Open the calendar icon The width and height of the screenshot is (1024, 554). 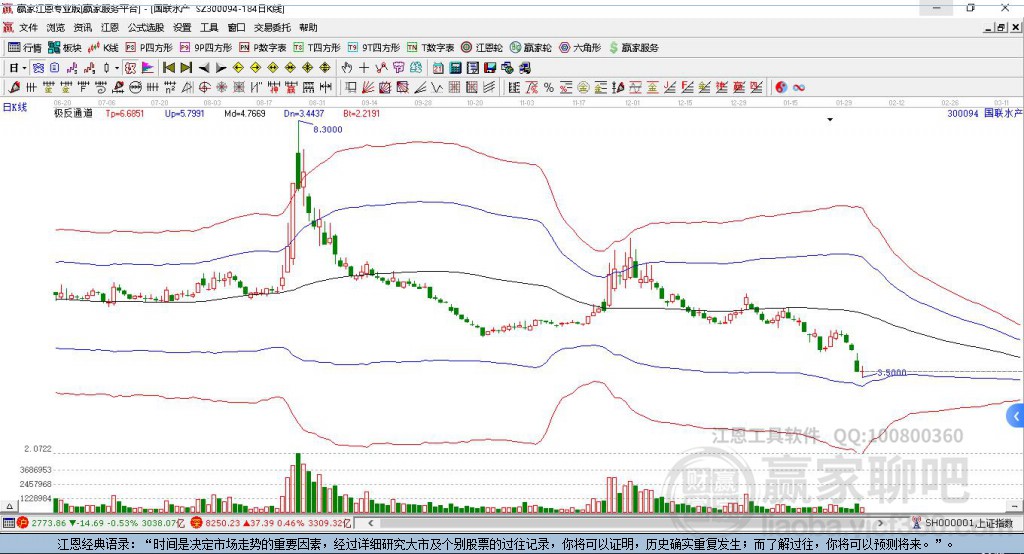(438, 68)
